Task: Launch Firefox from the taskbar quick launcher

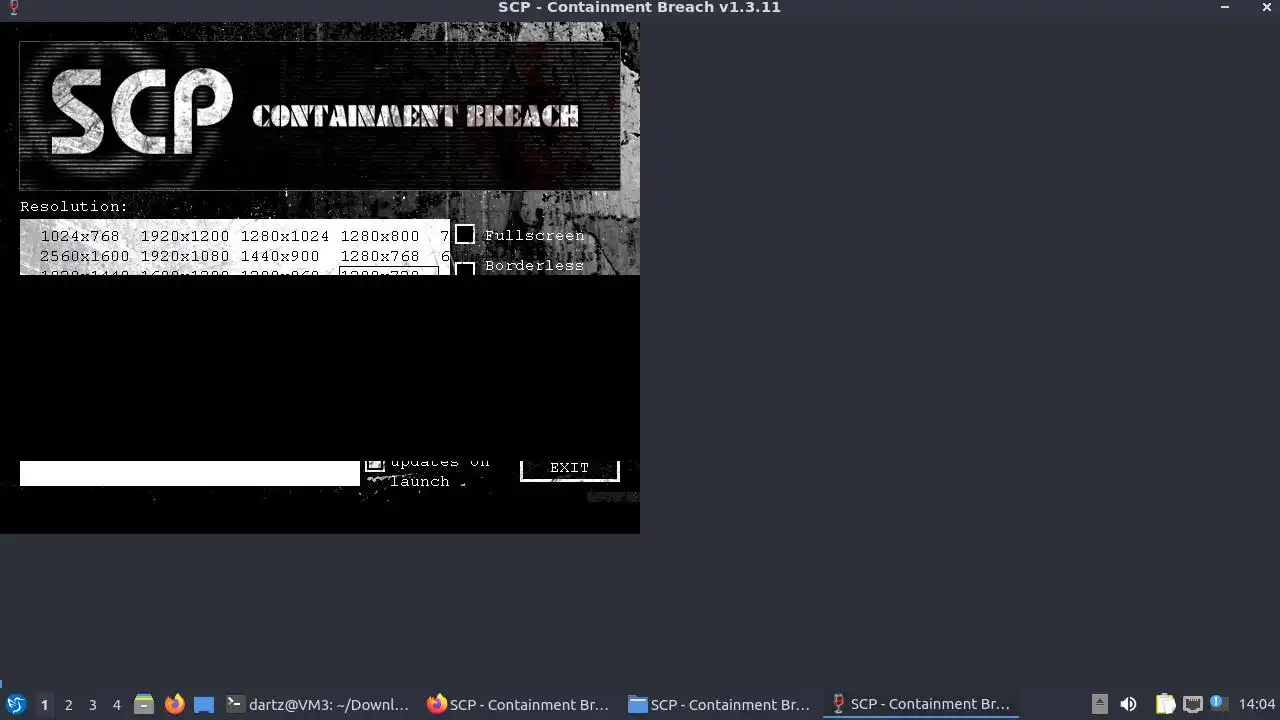Action: (174, 704)
